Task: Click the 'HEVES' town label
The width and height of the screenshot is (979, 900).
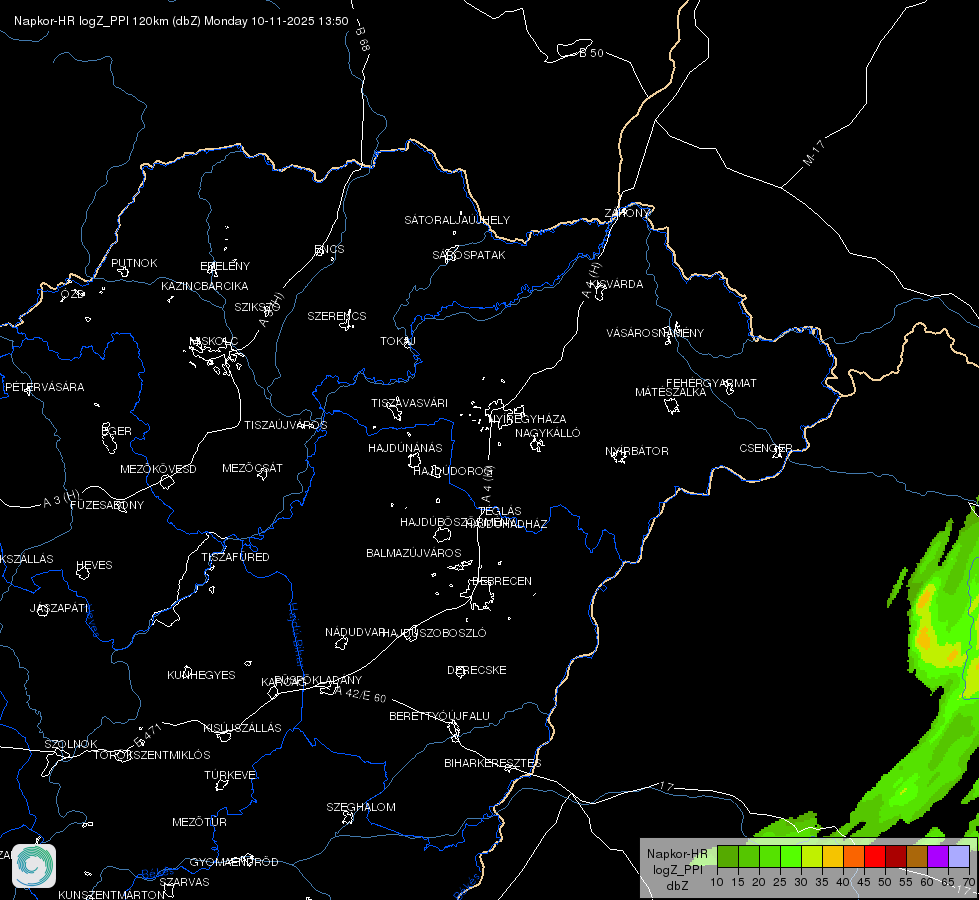Action: (x=94, y=565)
